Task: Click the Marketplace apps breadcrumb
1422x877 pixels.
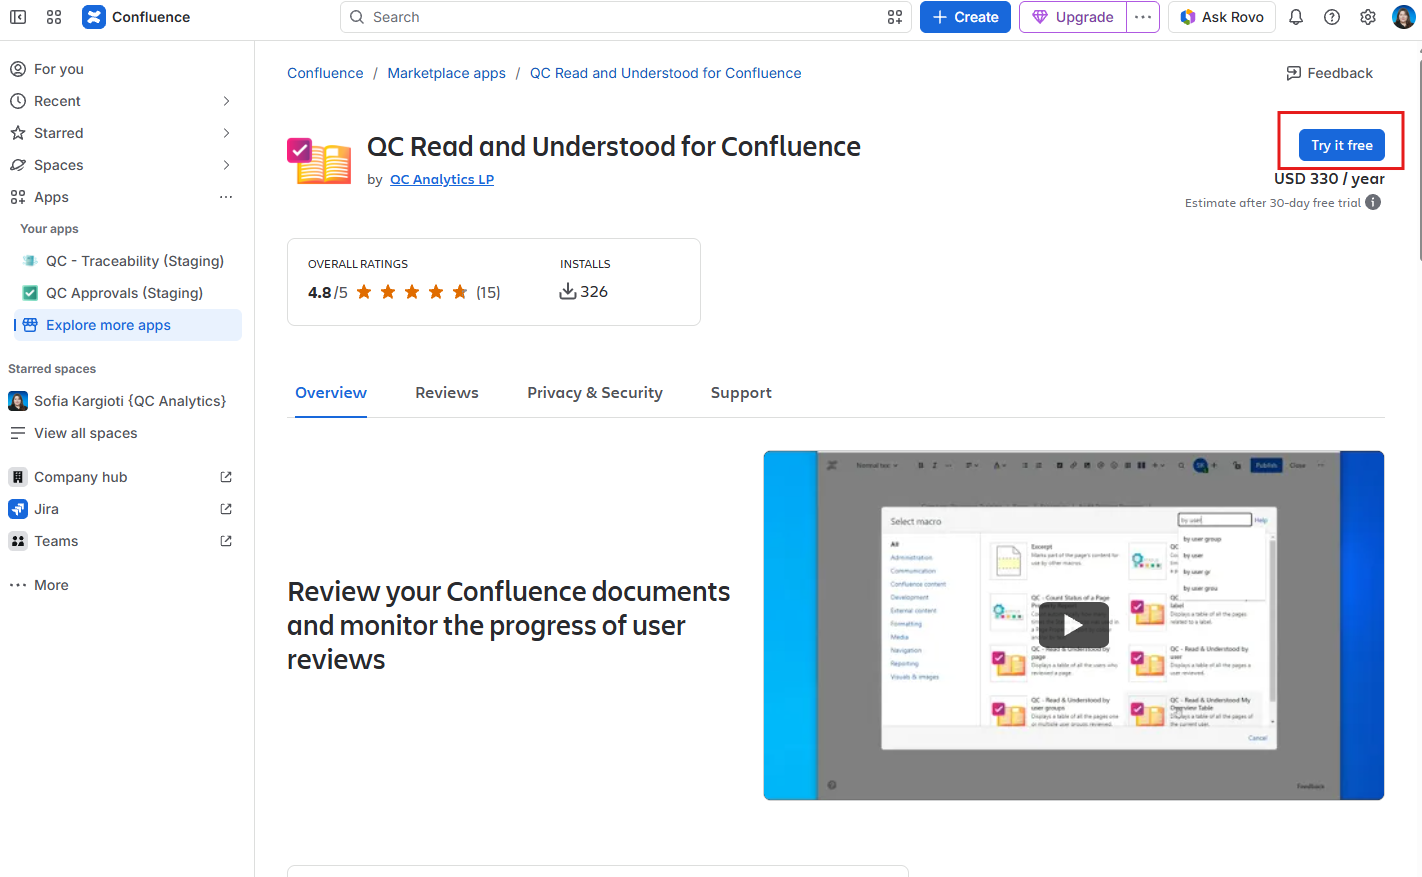Action: 446,73
